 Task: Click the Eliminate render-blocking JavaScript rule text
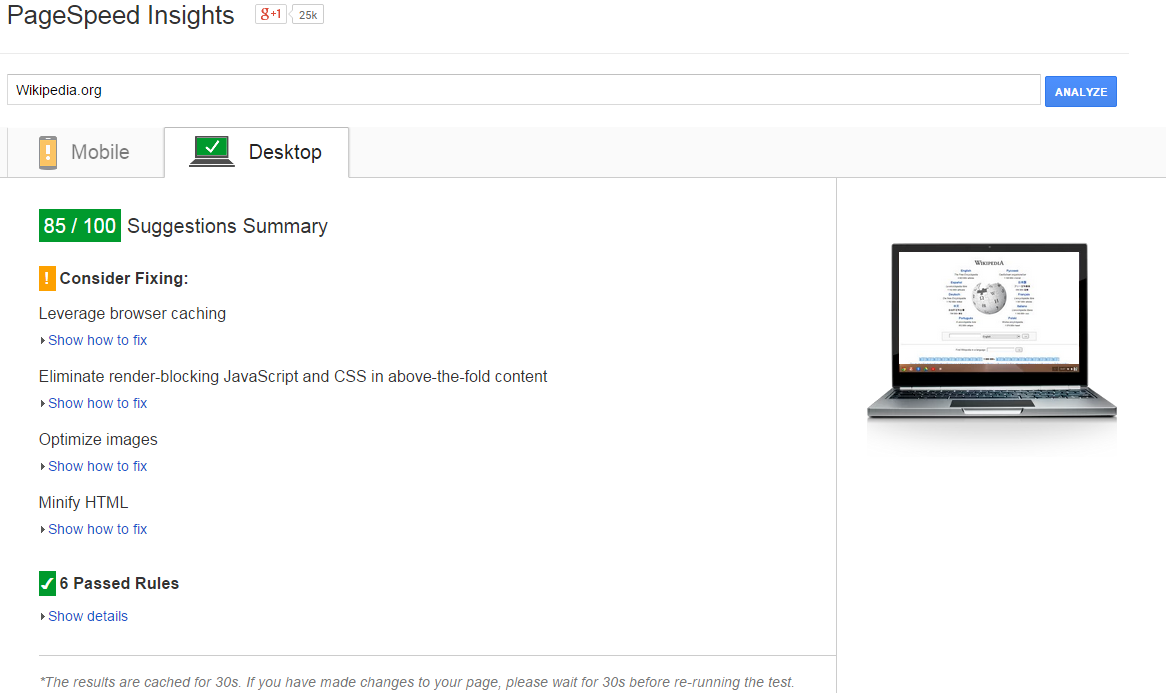coord(293,376)
